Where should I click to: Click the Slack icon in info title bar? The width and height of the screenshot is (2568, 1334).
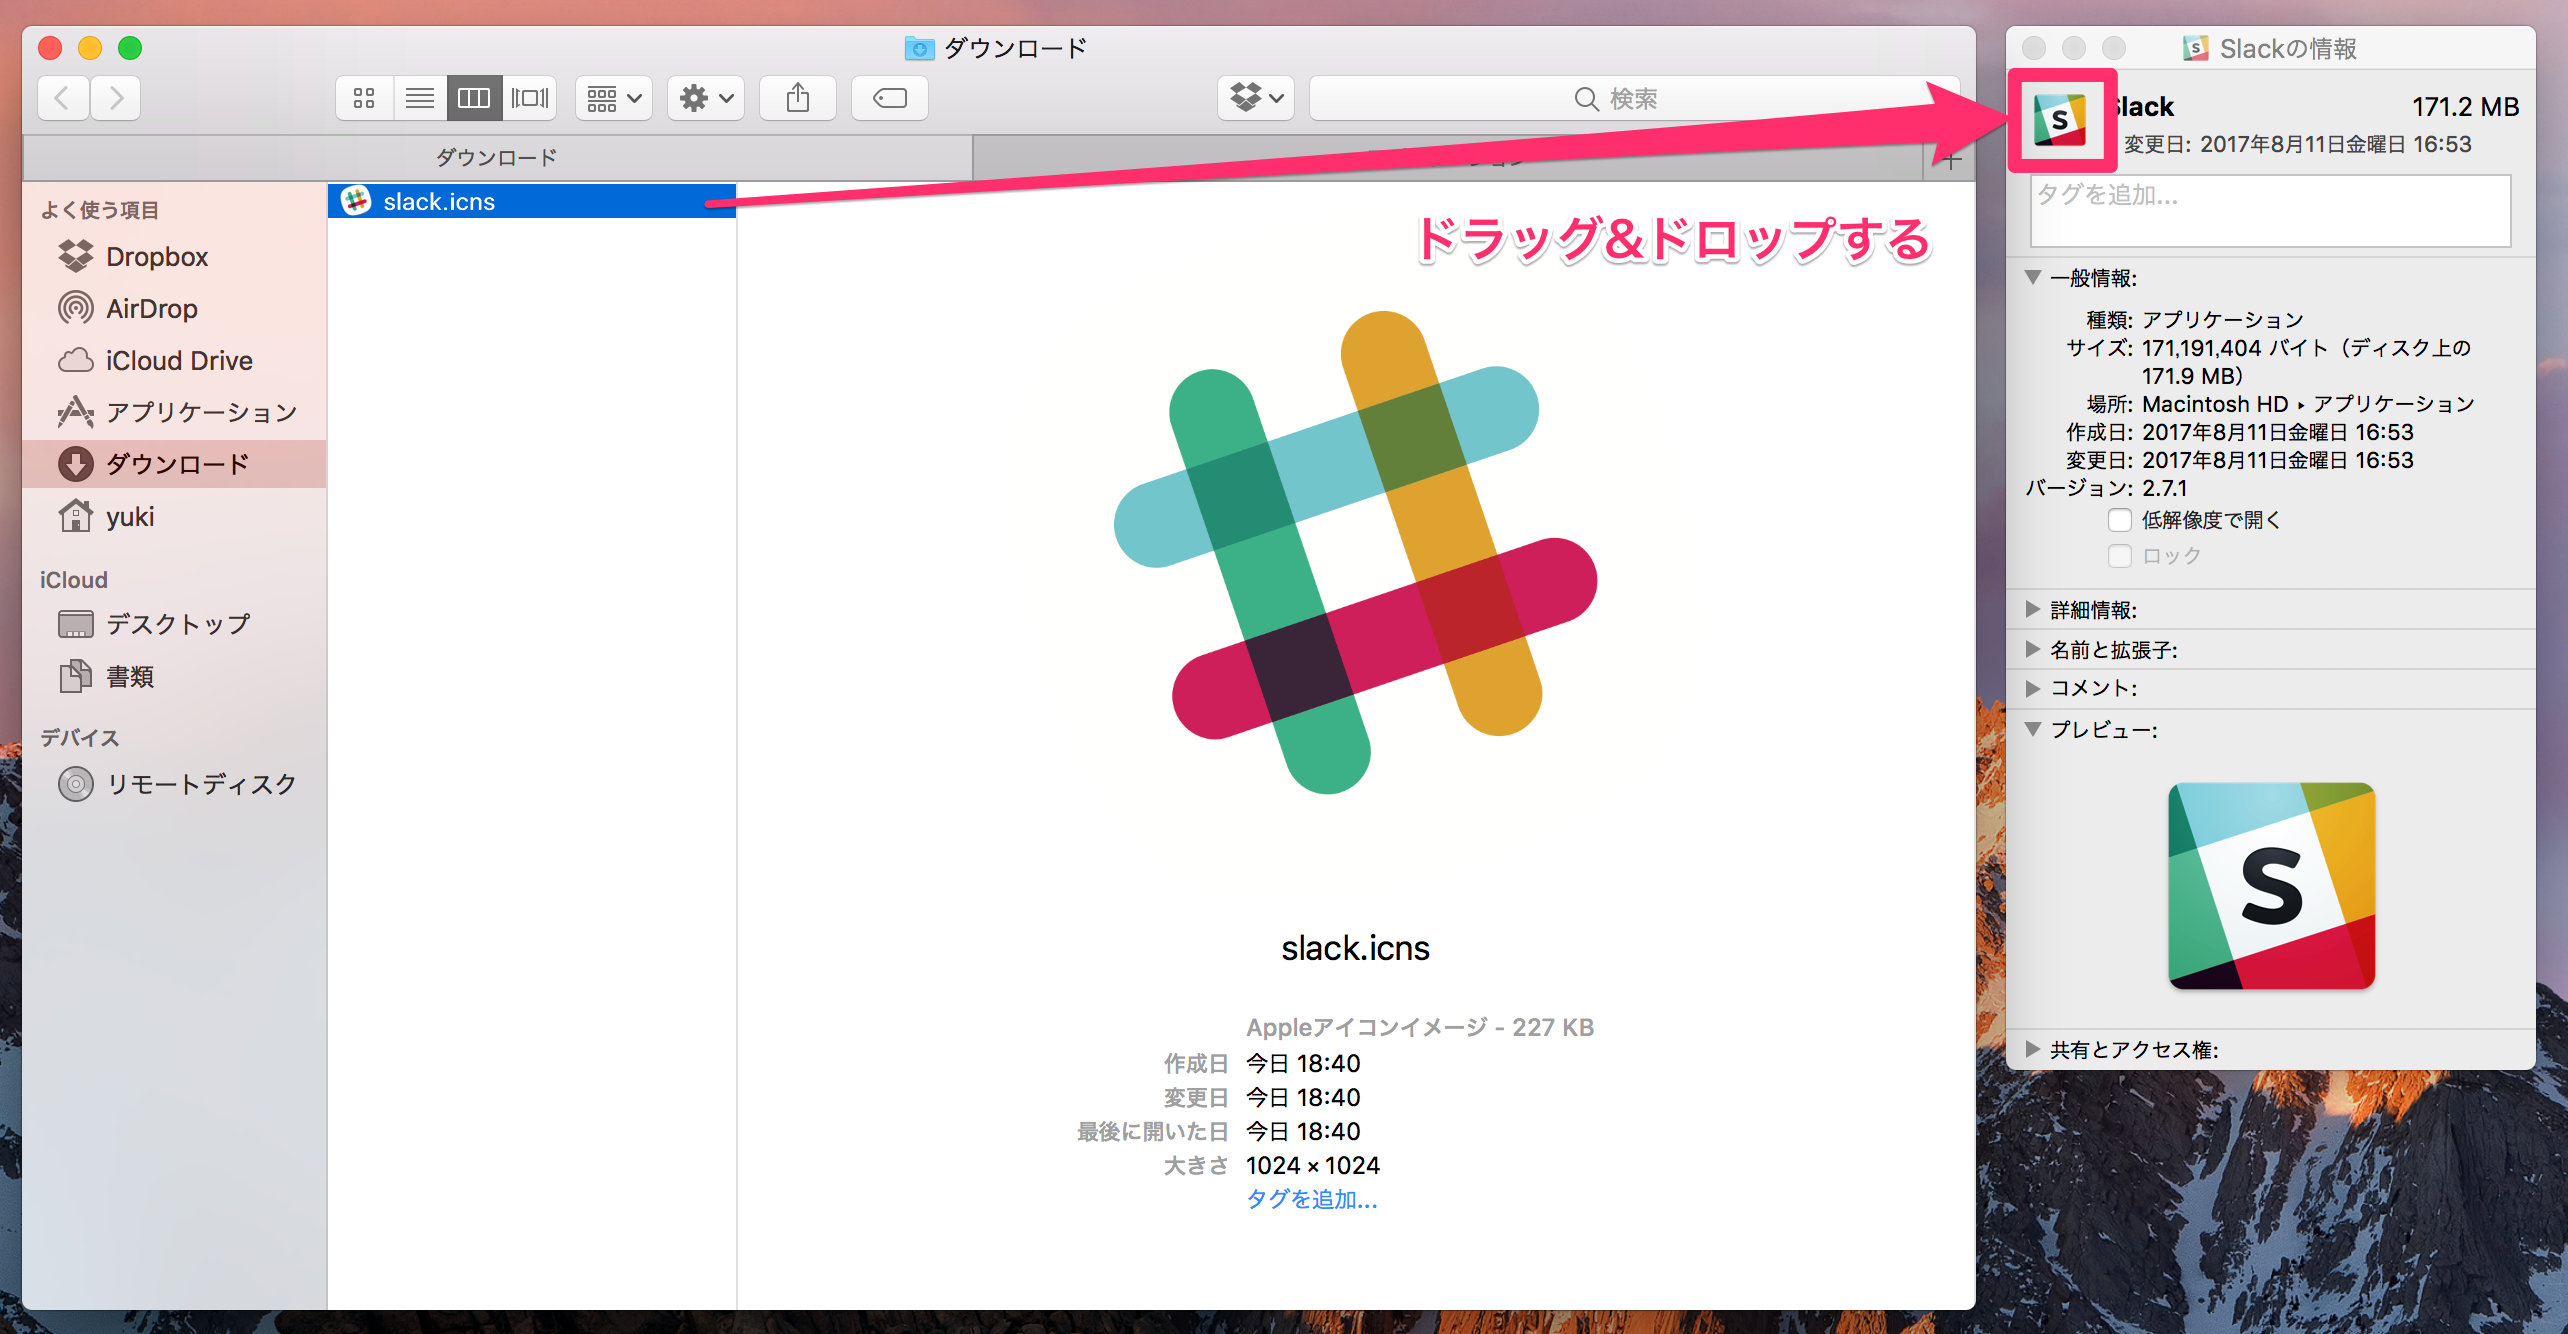tap(2196, 48)
